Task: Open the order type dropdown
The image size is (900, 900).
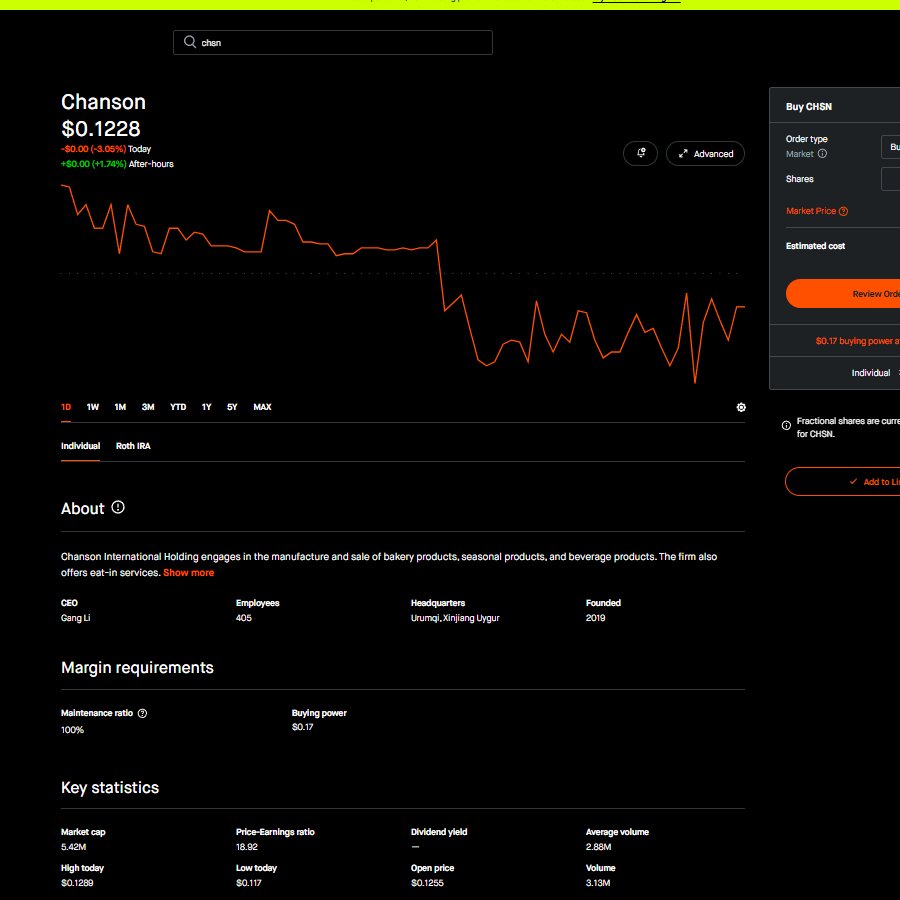Action: [890, 147]
